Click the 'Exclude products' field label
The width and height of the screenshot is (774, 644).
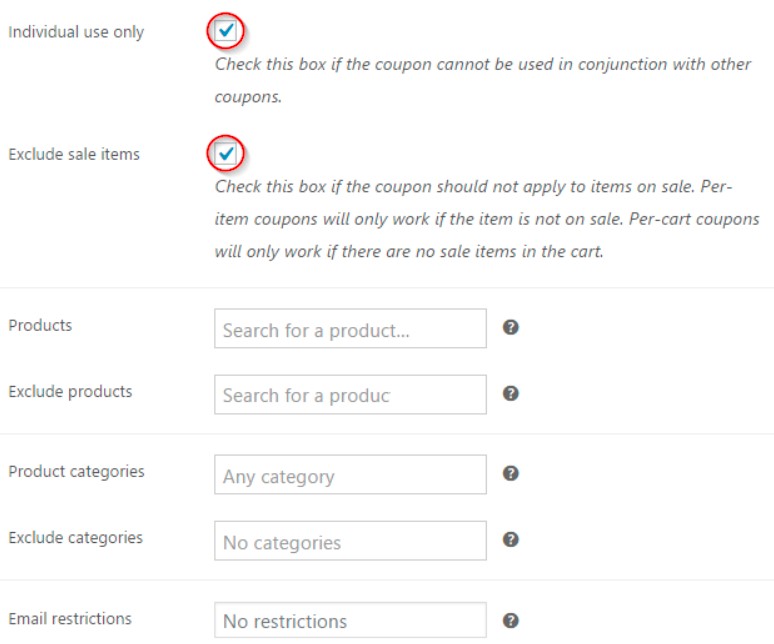click(x=70, y=391)
